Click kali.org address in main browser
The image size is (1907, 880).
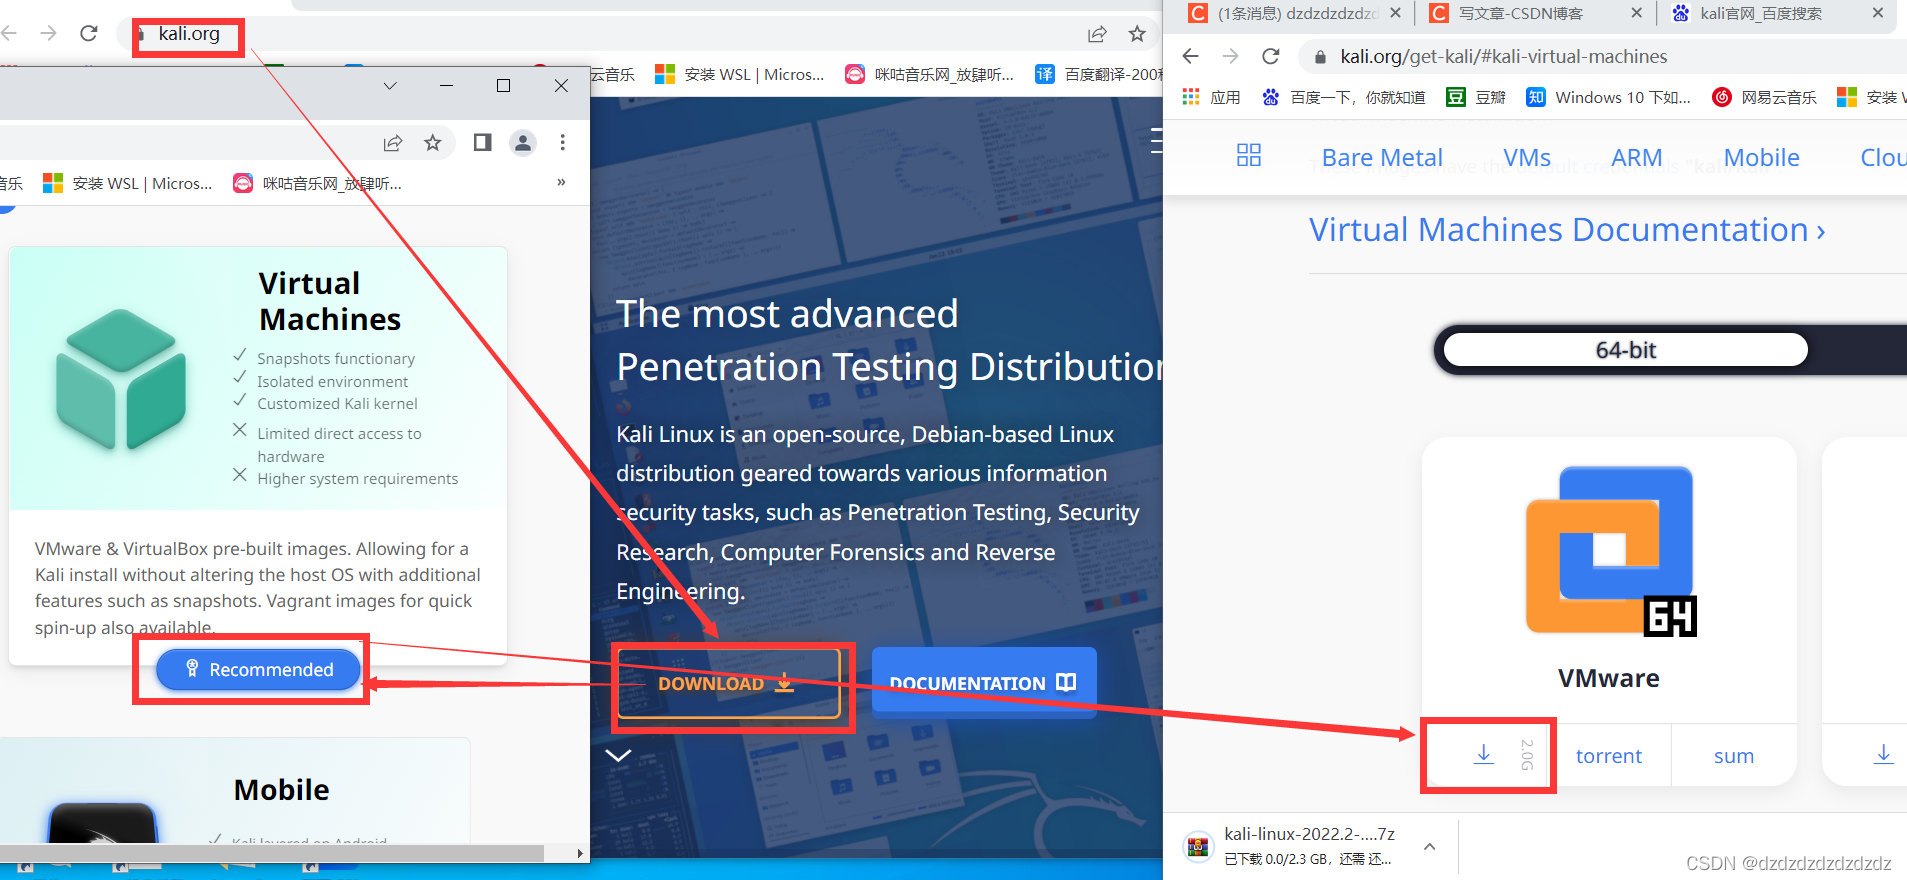[189, 33]
